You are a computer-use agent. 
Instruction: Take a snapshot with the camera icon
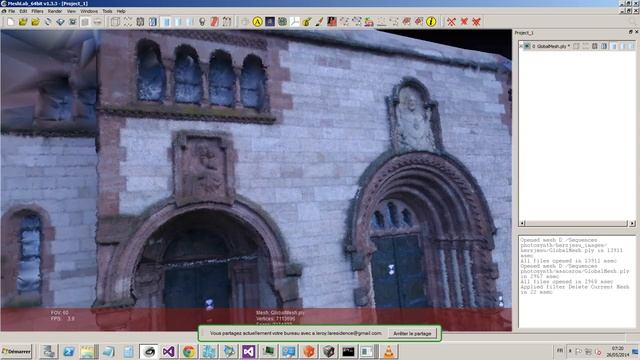tap(73, 22)
